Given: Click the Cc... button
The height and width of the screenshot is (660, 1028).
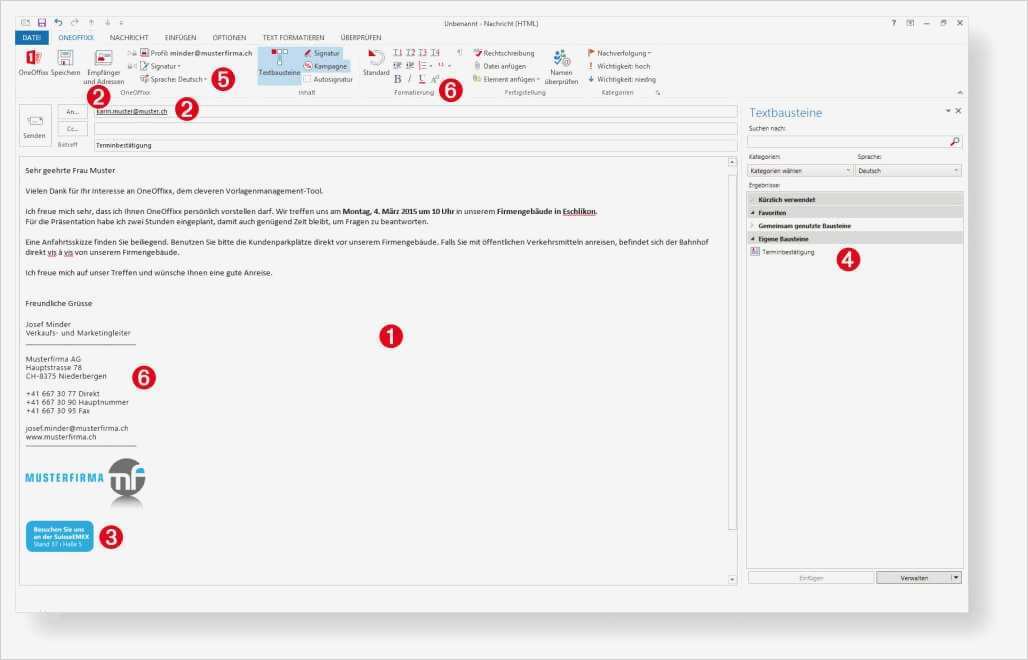Looking at the screenshot, I should point(73,129).
